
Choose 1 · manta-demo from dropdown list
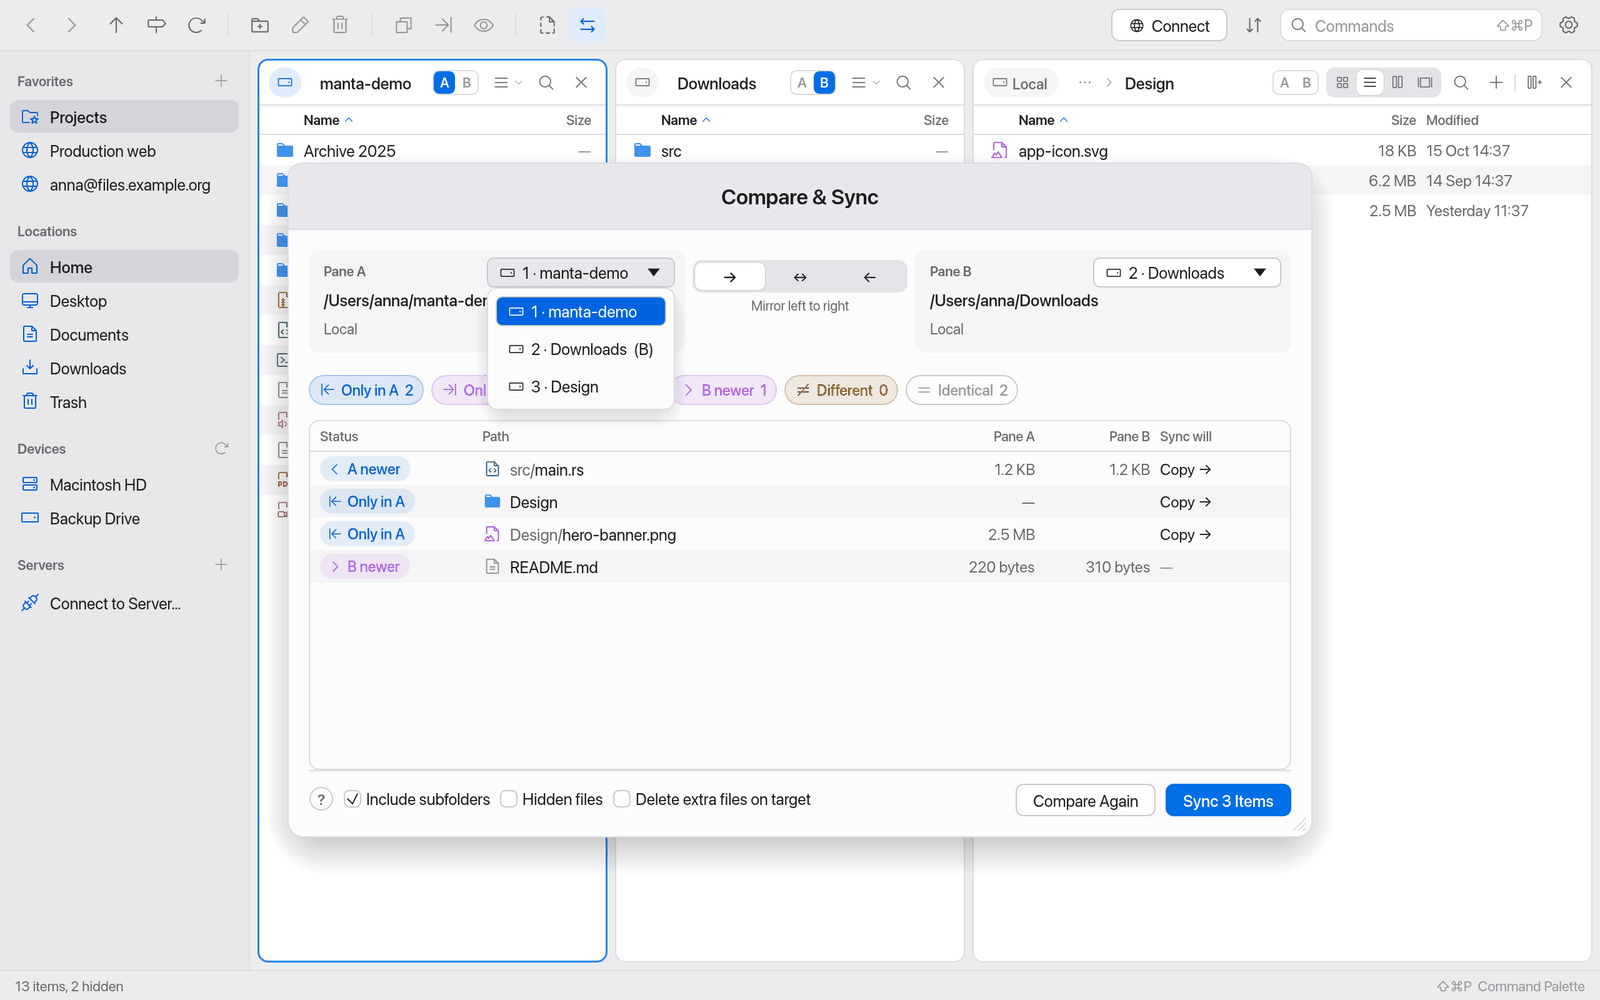tap(581, 312)
